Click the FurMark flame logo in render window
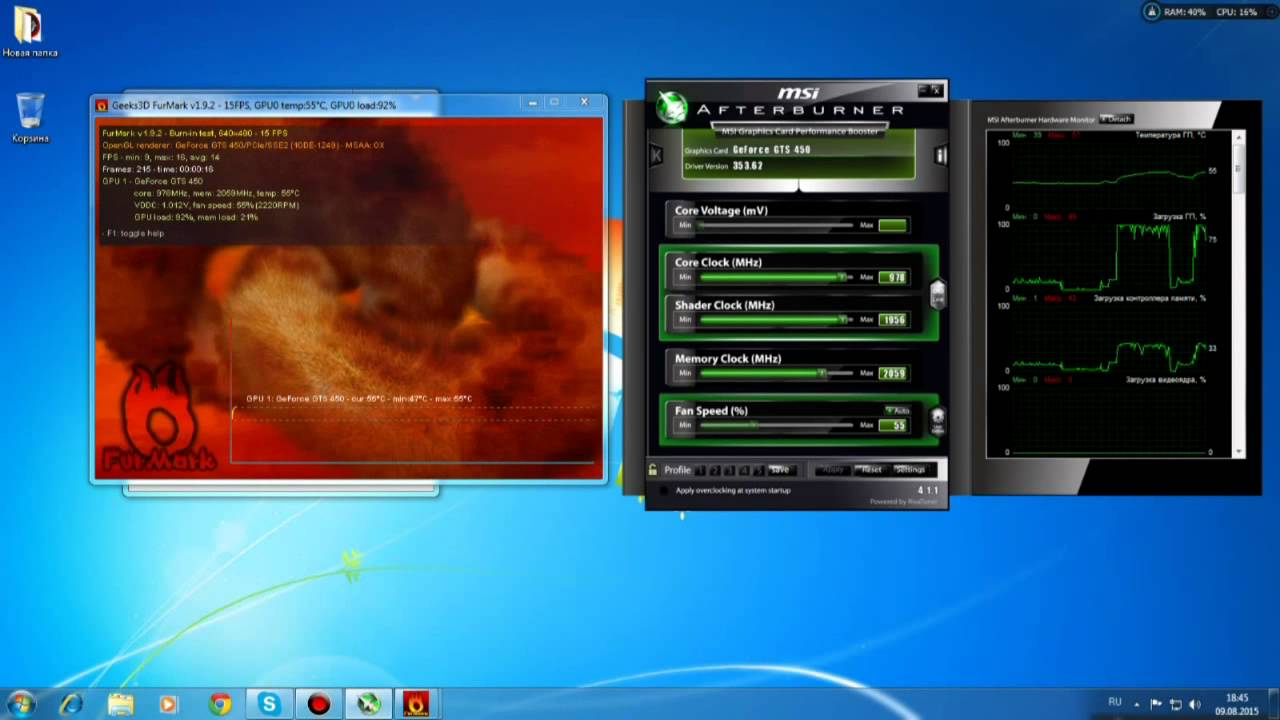1280x720 pixels. click(159, 418)
